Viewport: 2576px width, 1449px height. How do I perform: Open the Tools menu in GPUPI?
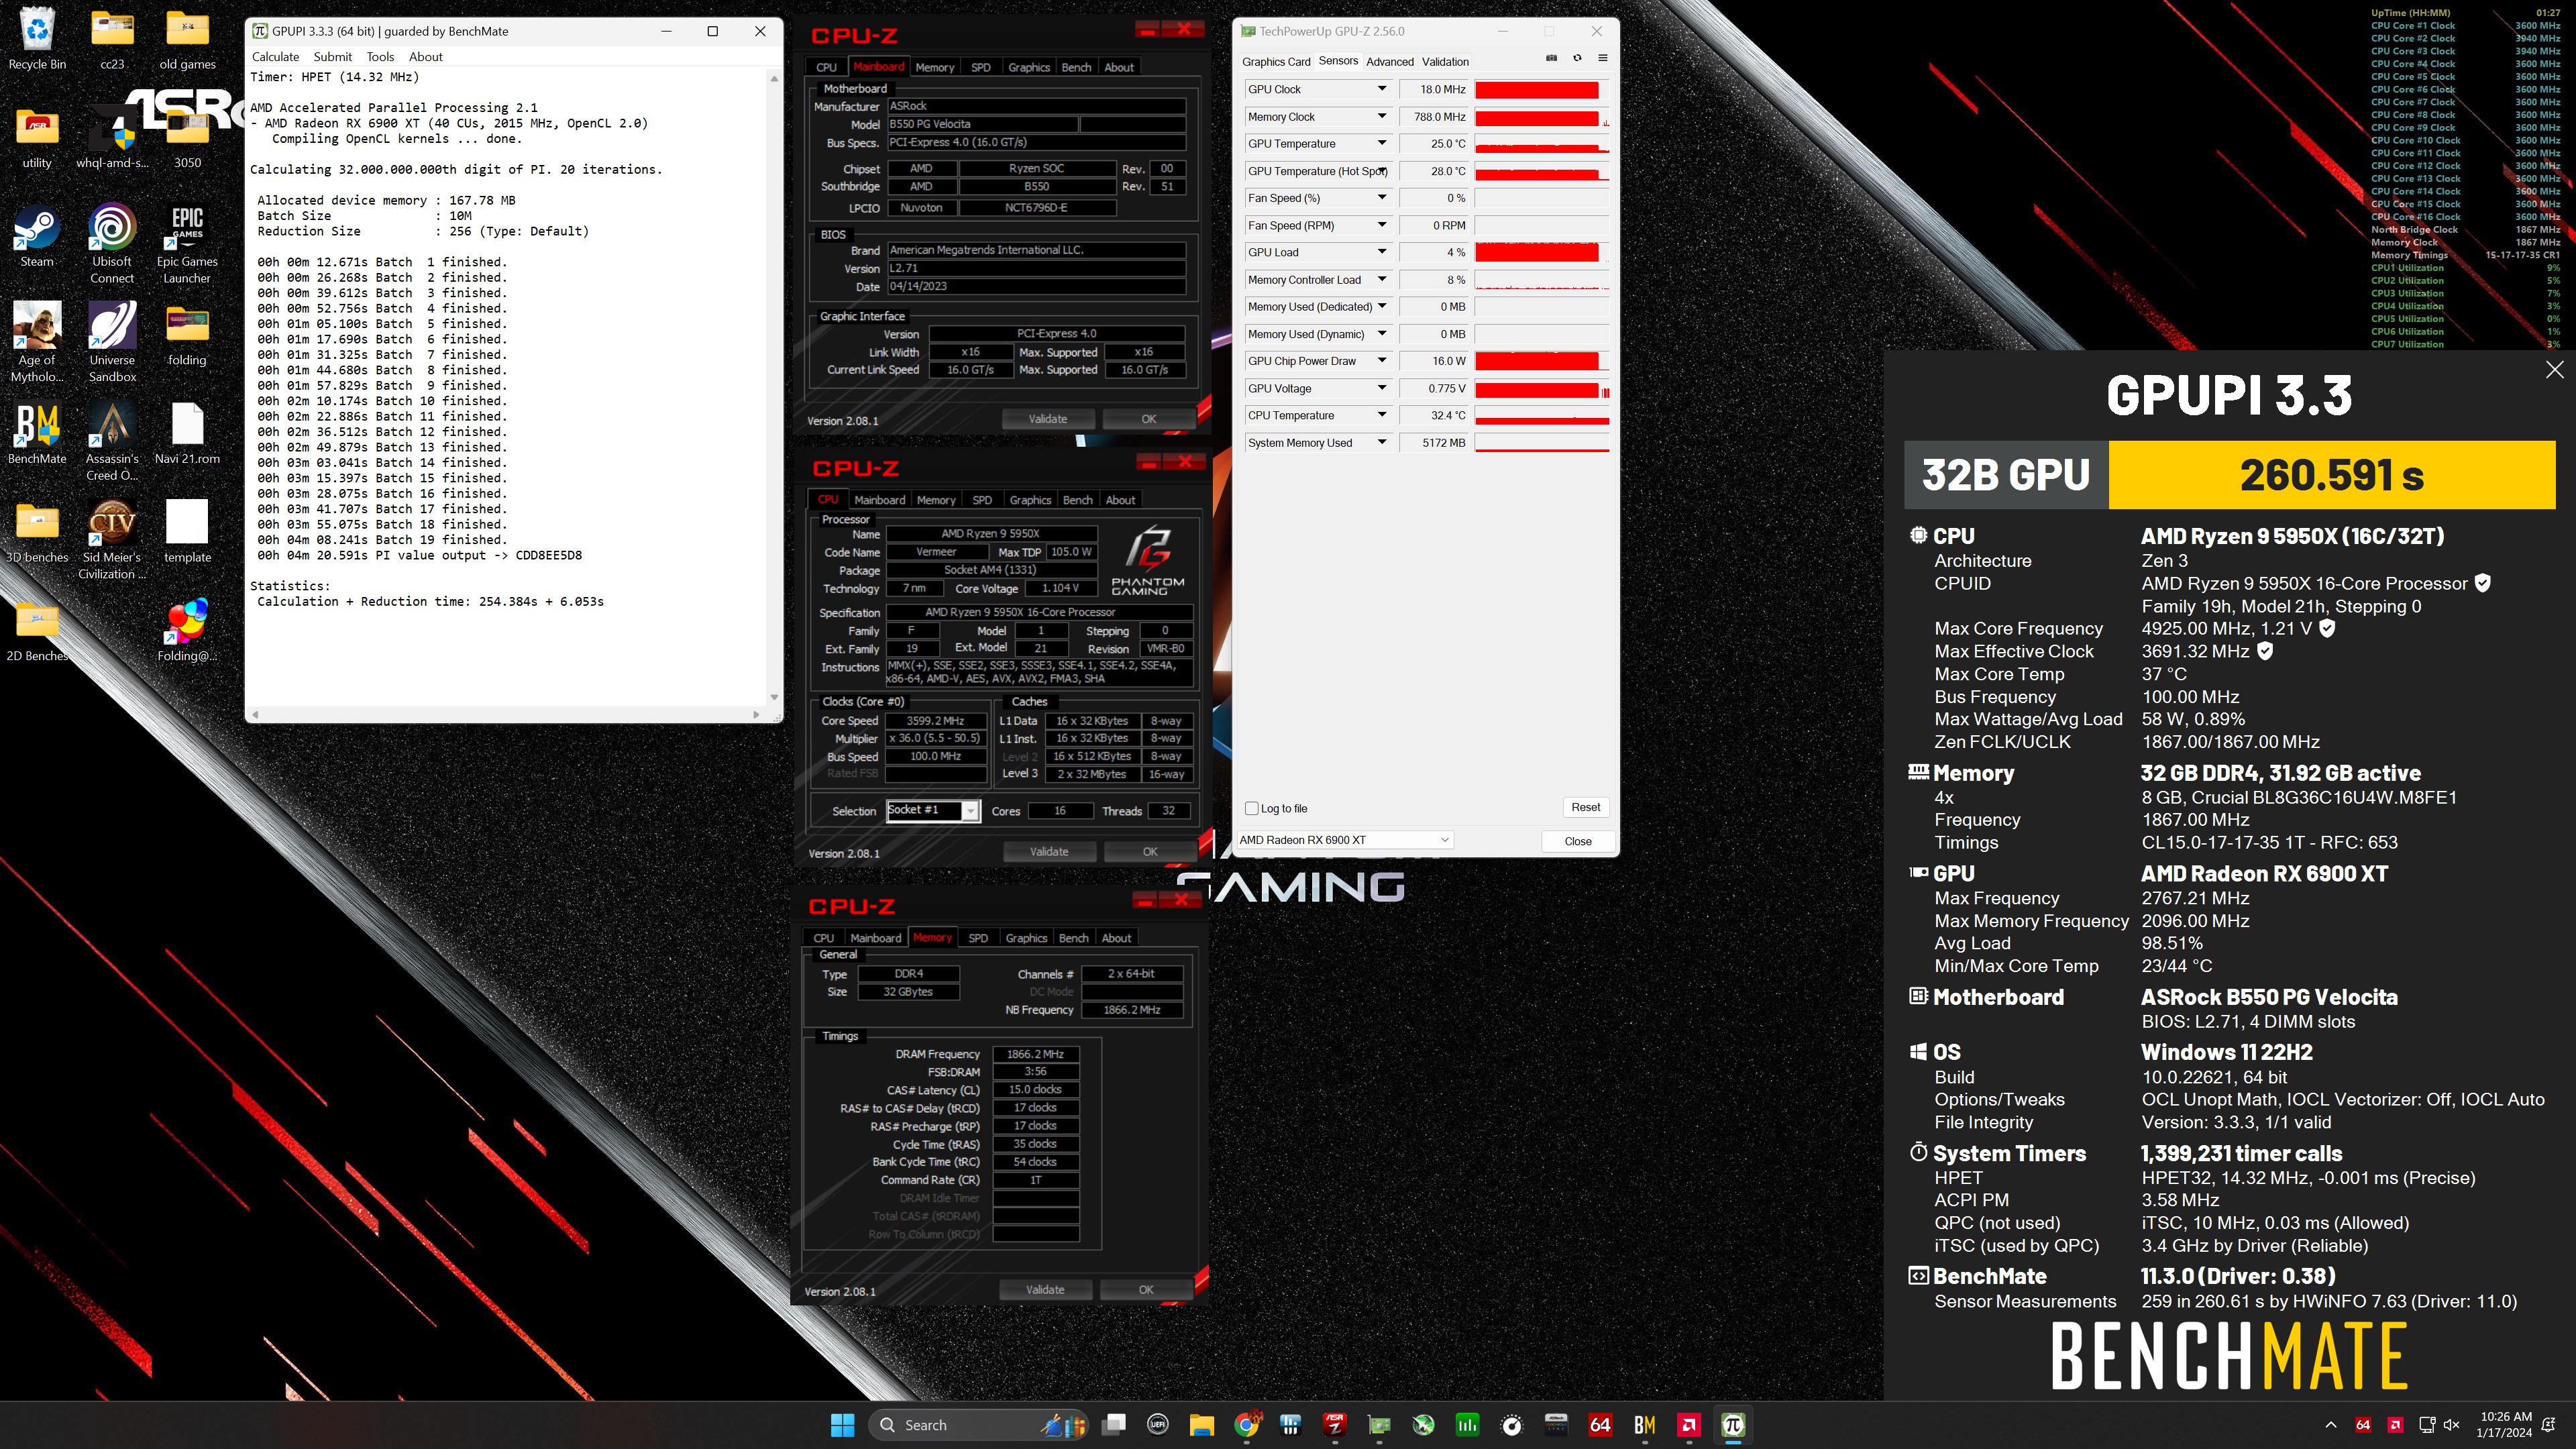click(380, 57)
